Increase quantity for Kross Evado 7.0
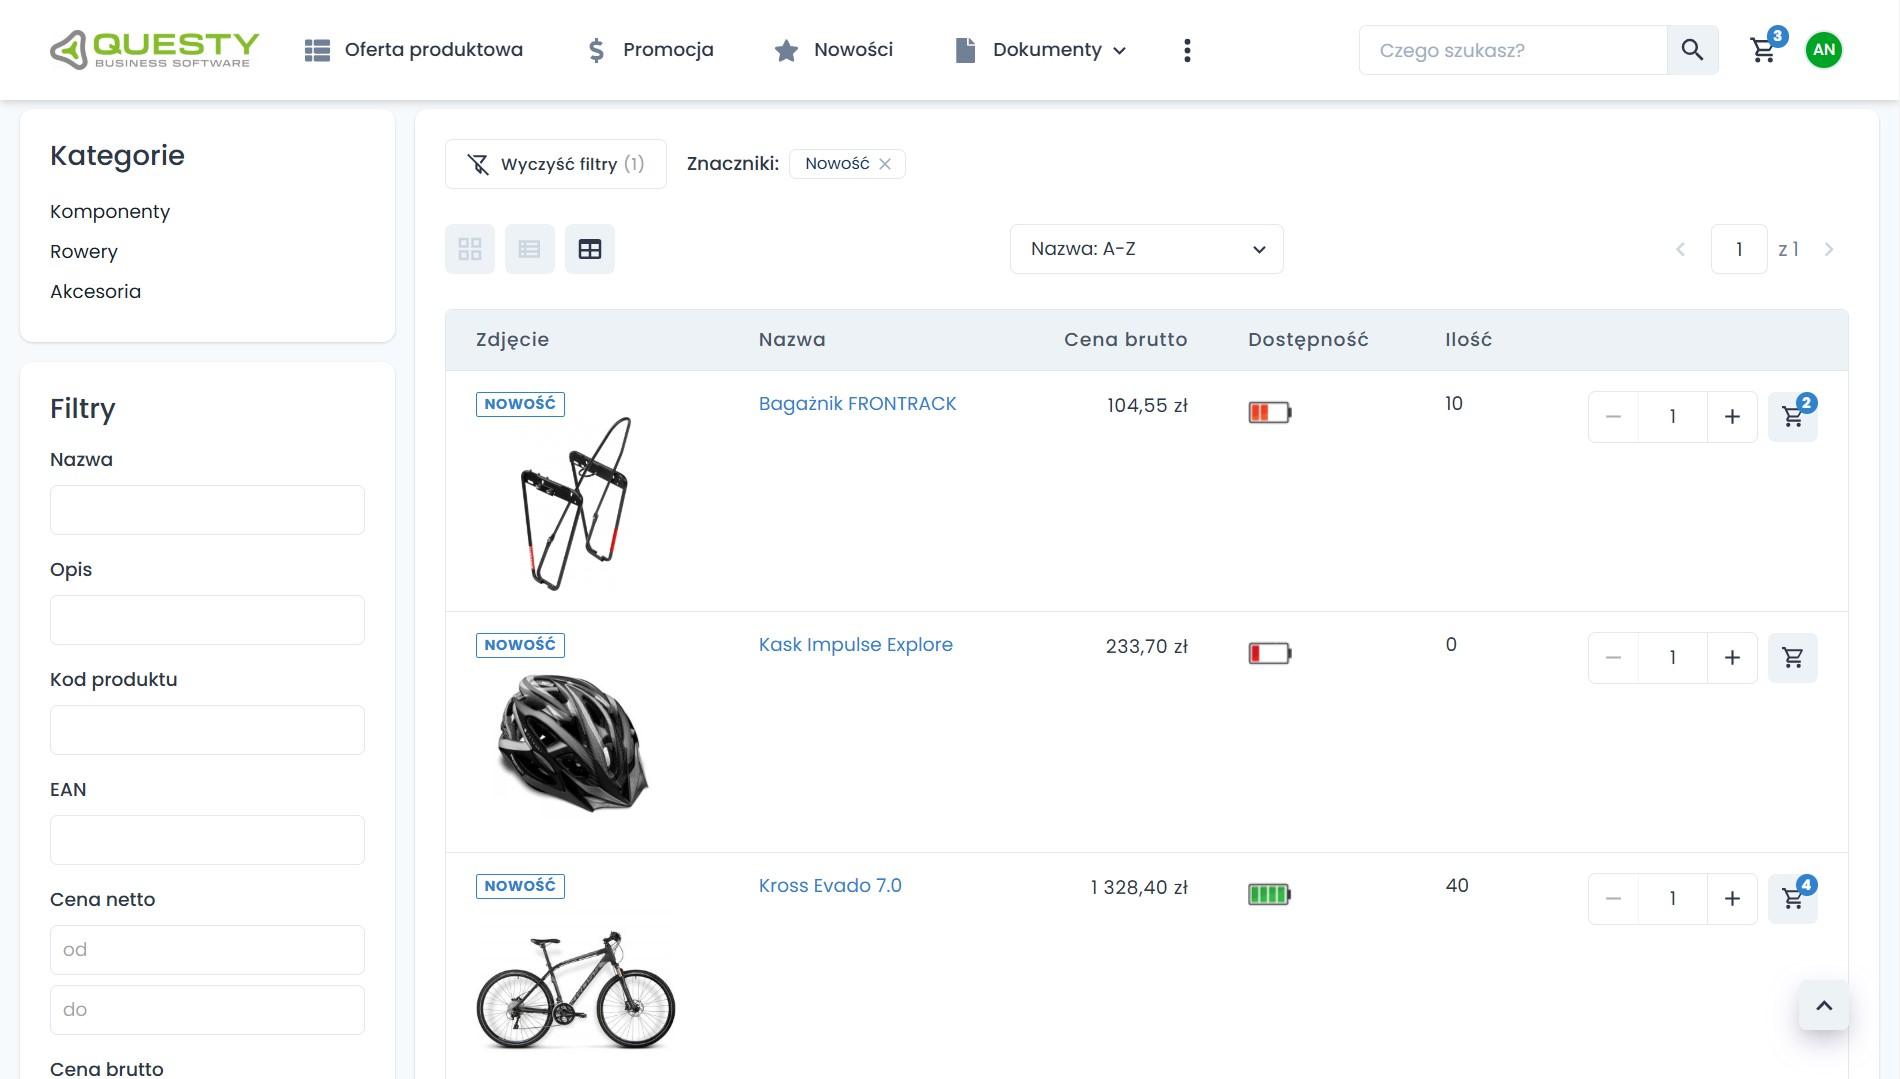This screenshot has width=1900, height=1079. pyautogui.click(x=1732, y=899)
